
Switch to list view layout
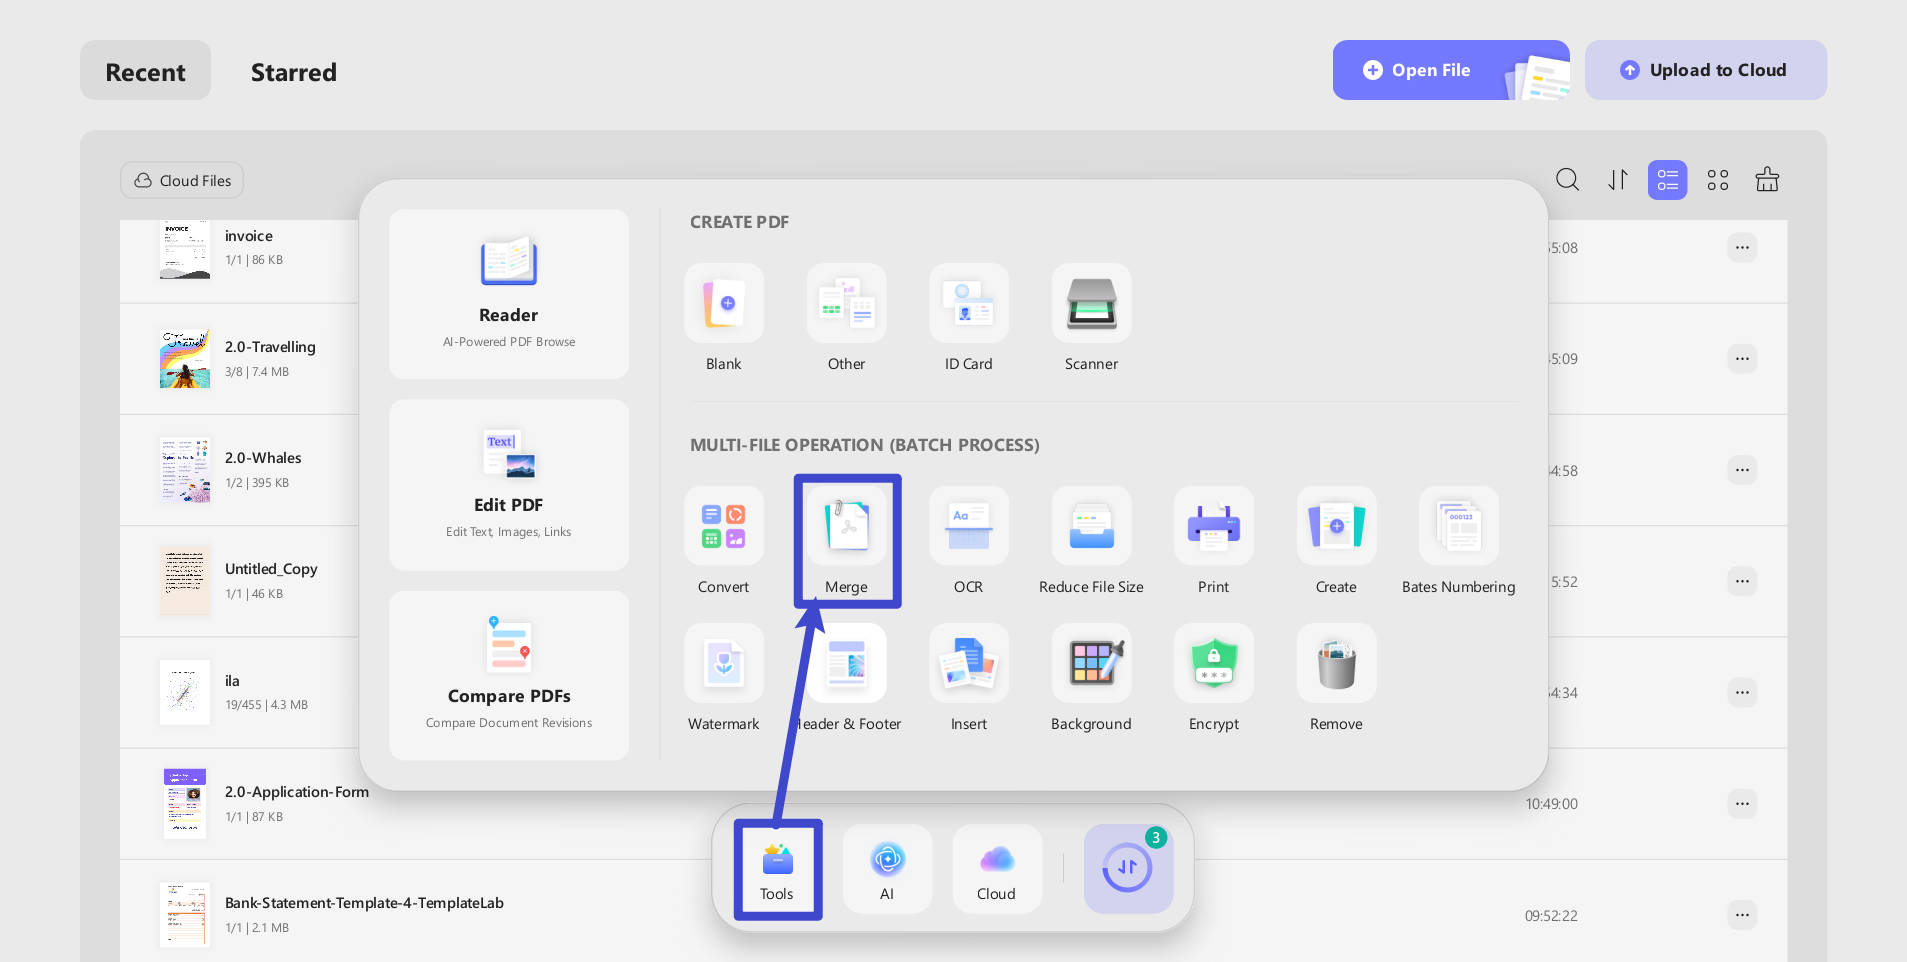click(x=1668, y=180)
